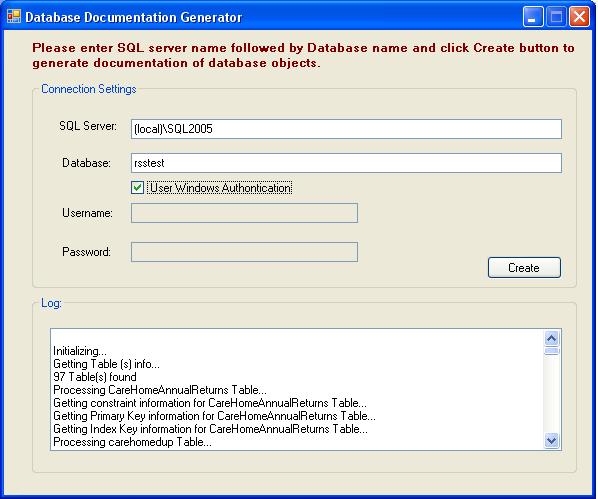The height and width of the screenshot is (499, 598).
Task: Minimize the Database Documentation Generator window
Action: pyautogui.click(x=533, y=17)
